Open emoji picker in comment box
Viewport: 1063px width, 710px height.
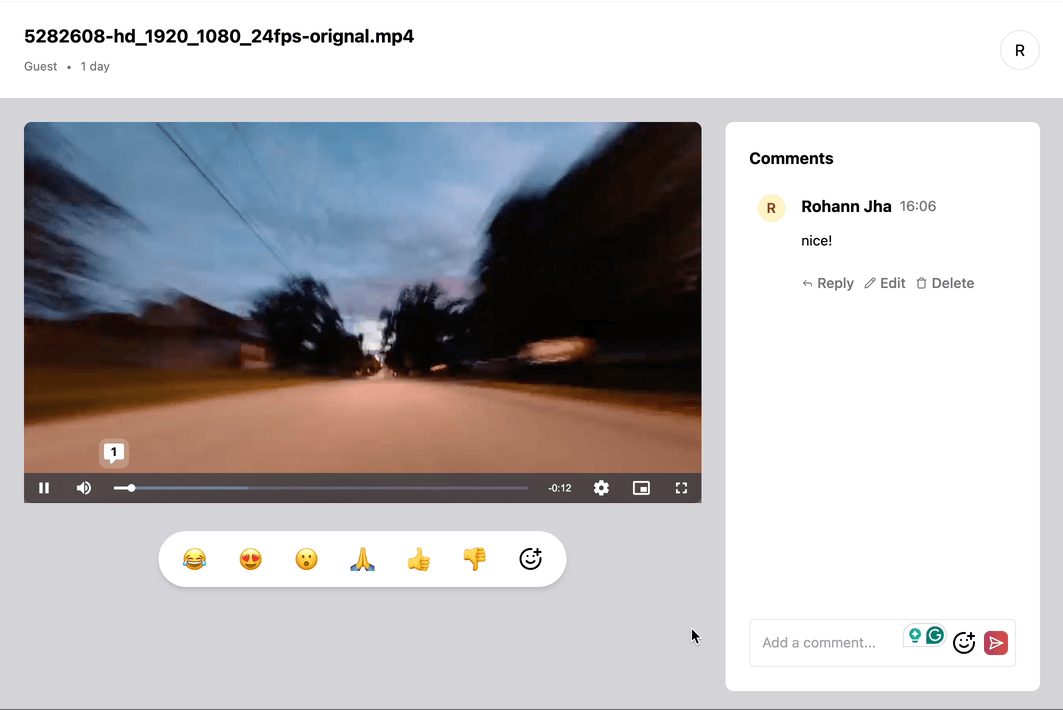[963, 642]
